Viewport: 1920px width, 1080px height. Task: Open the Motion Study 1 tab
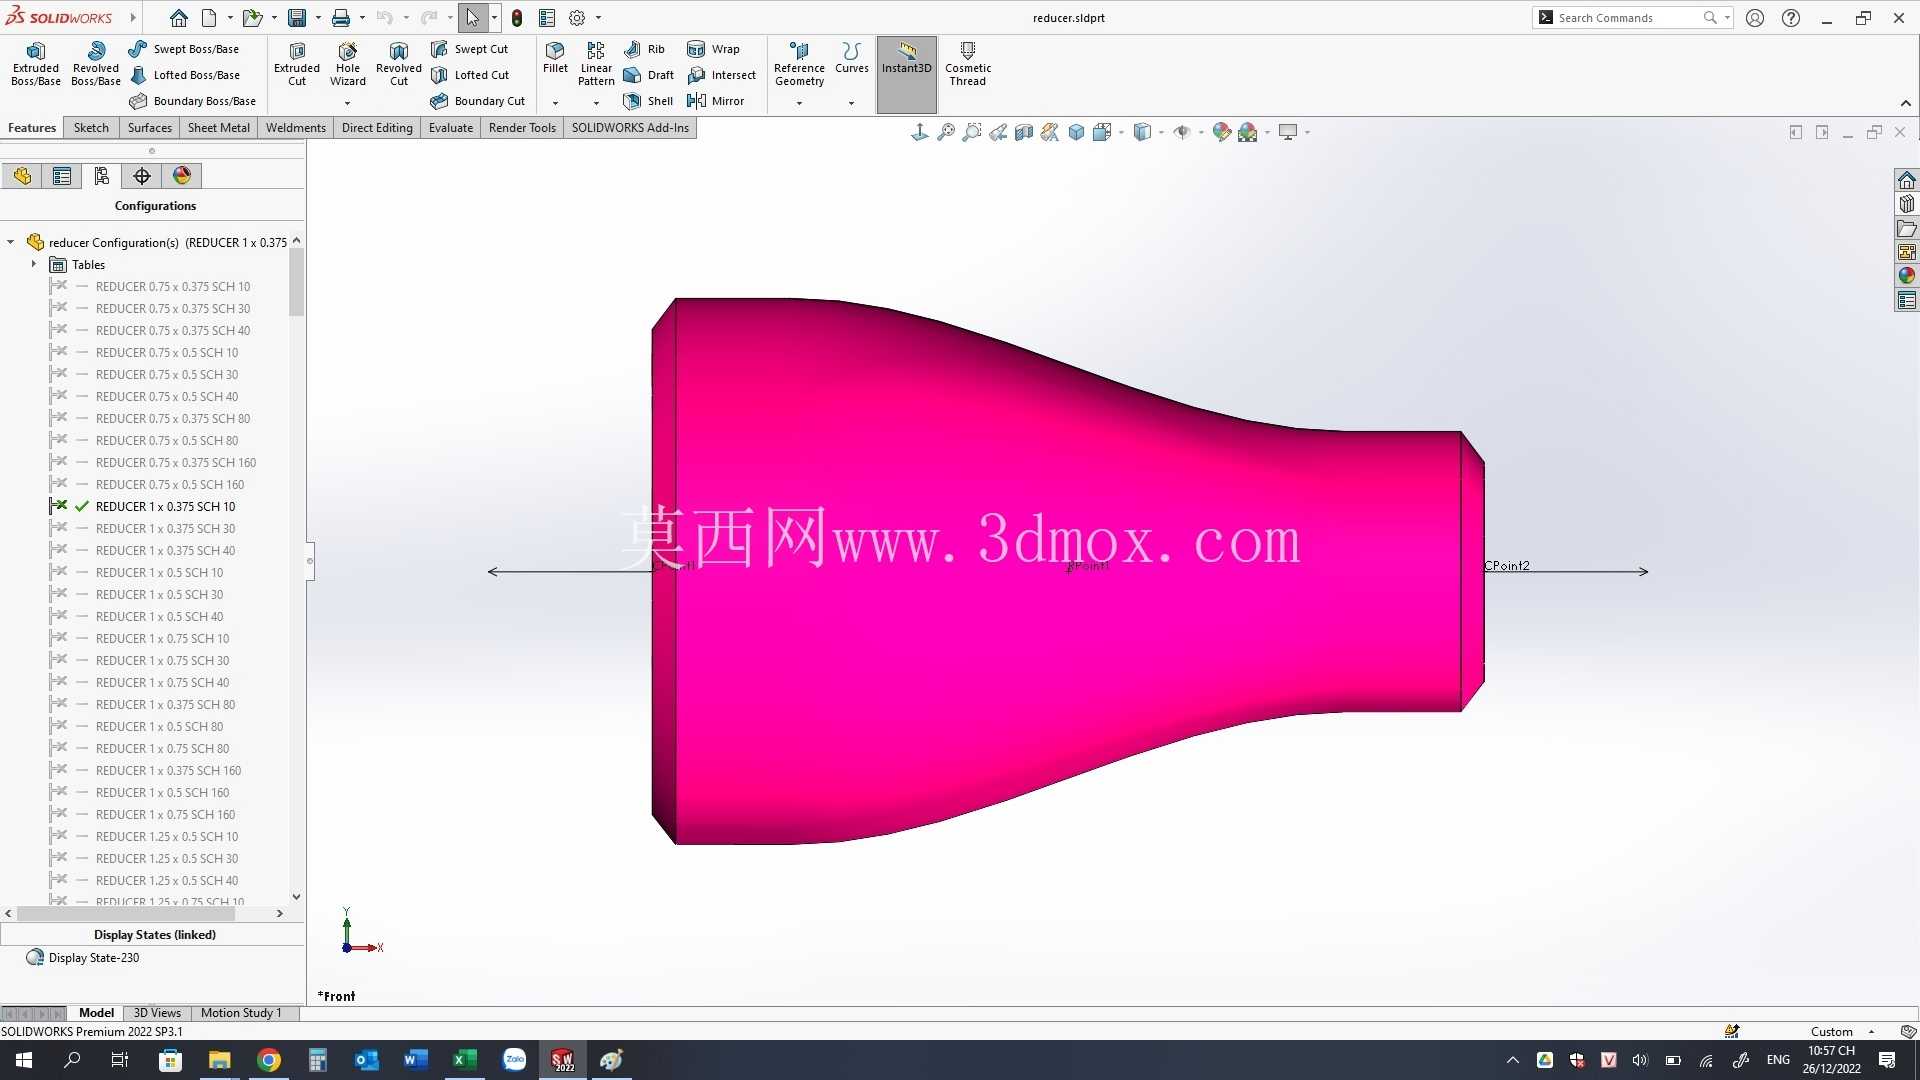(x=241, y=1013)
